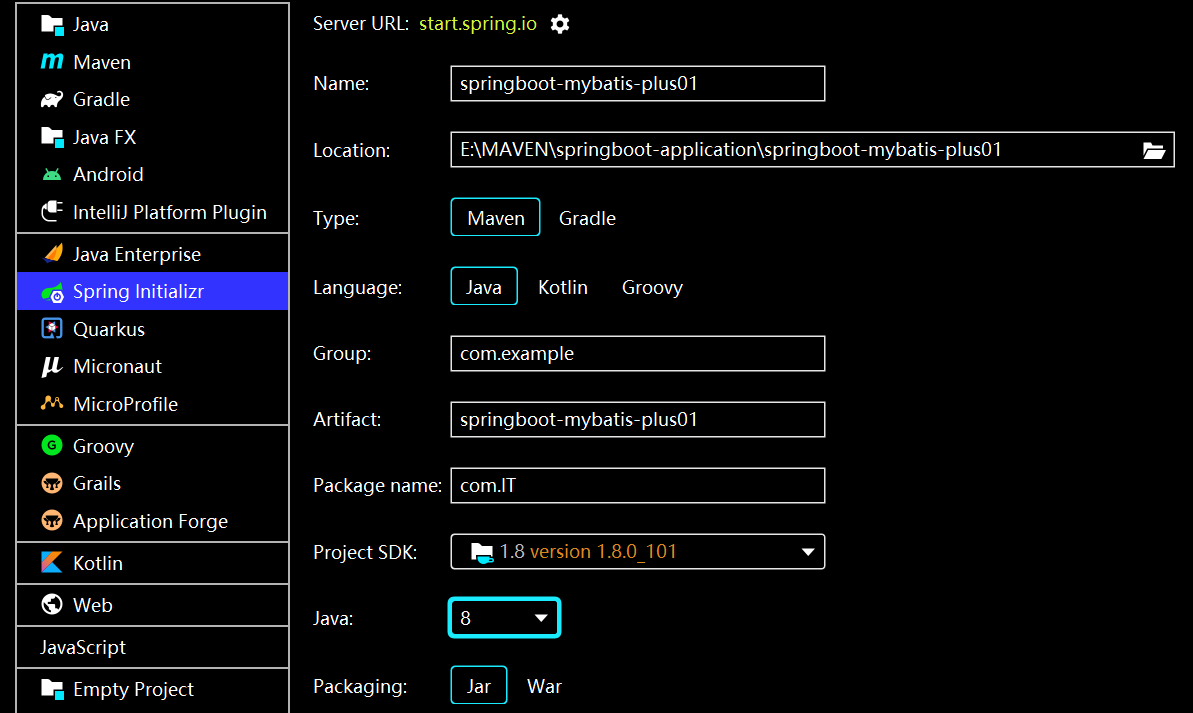
Task: Click the MicroProfile icon
Action: pos(52,403)
